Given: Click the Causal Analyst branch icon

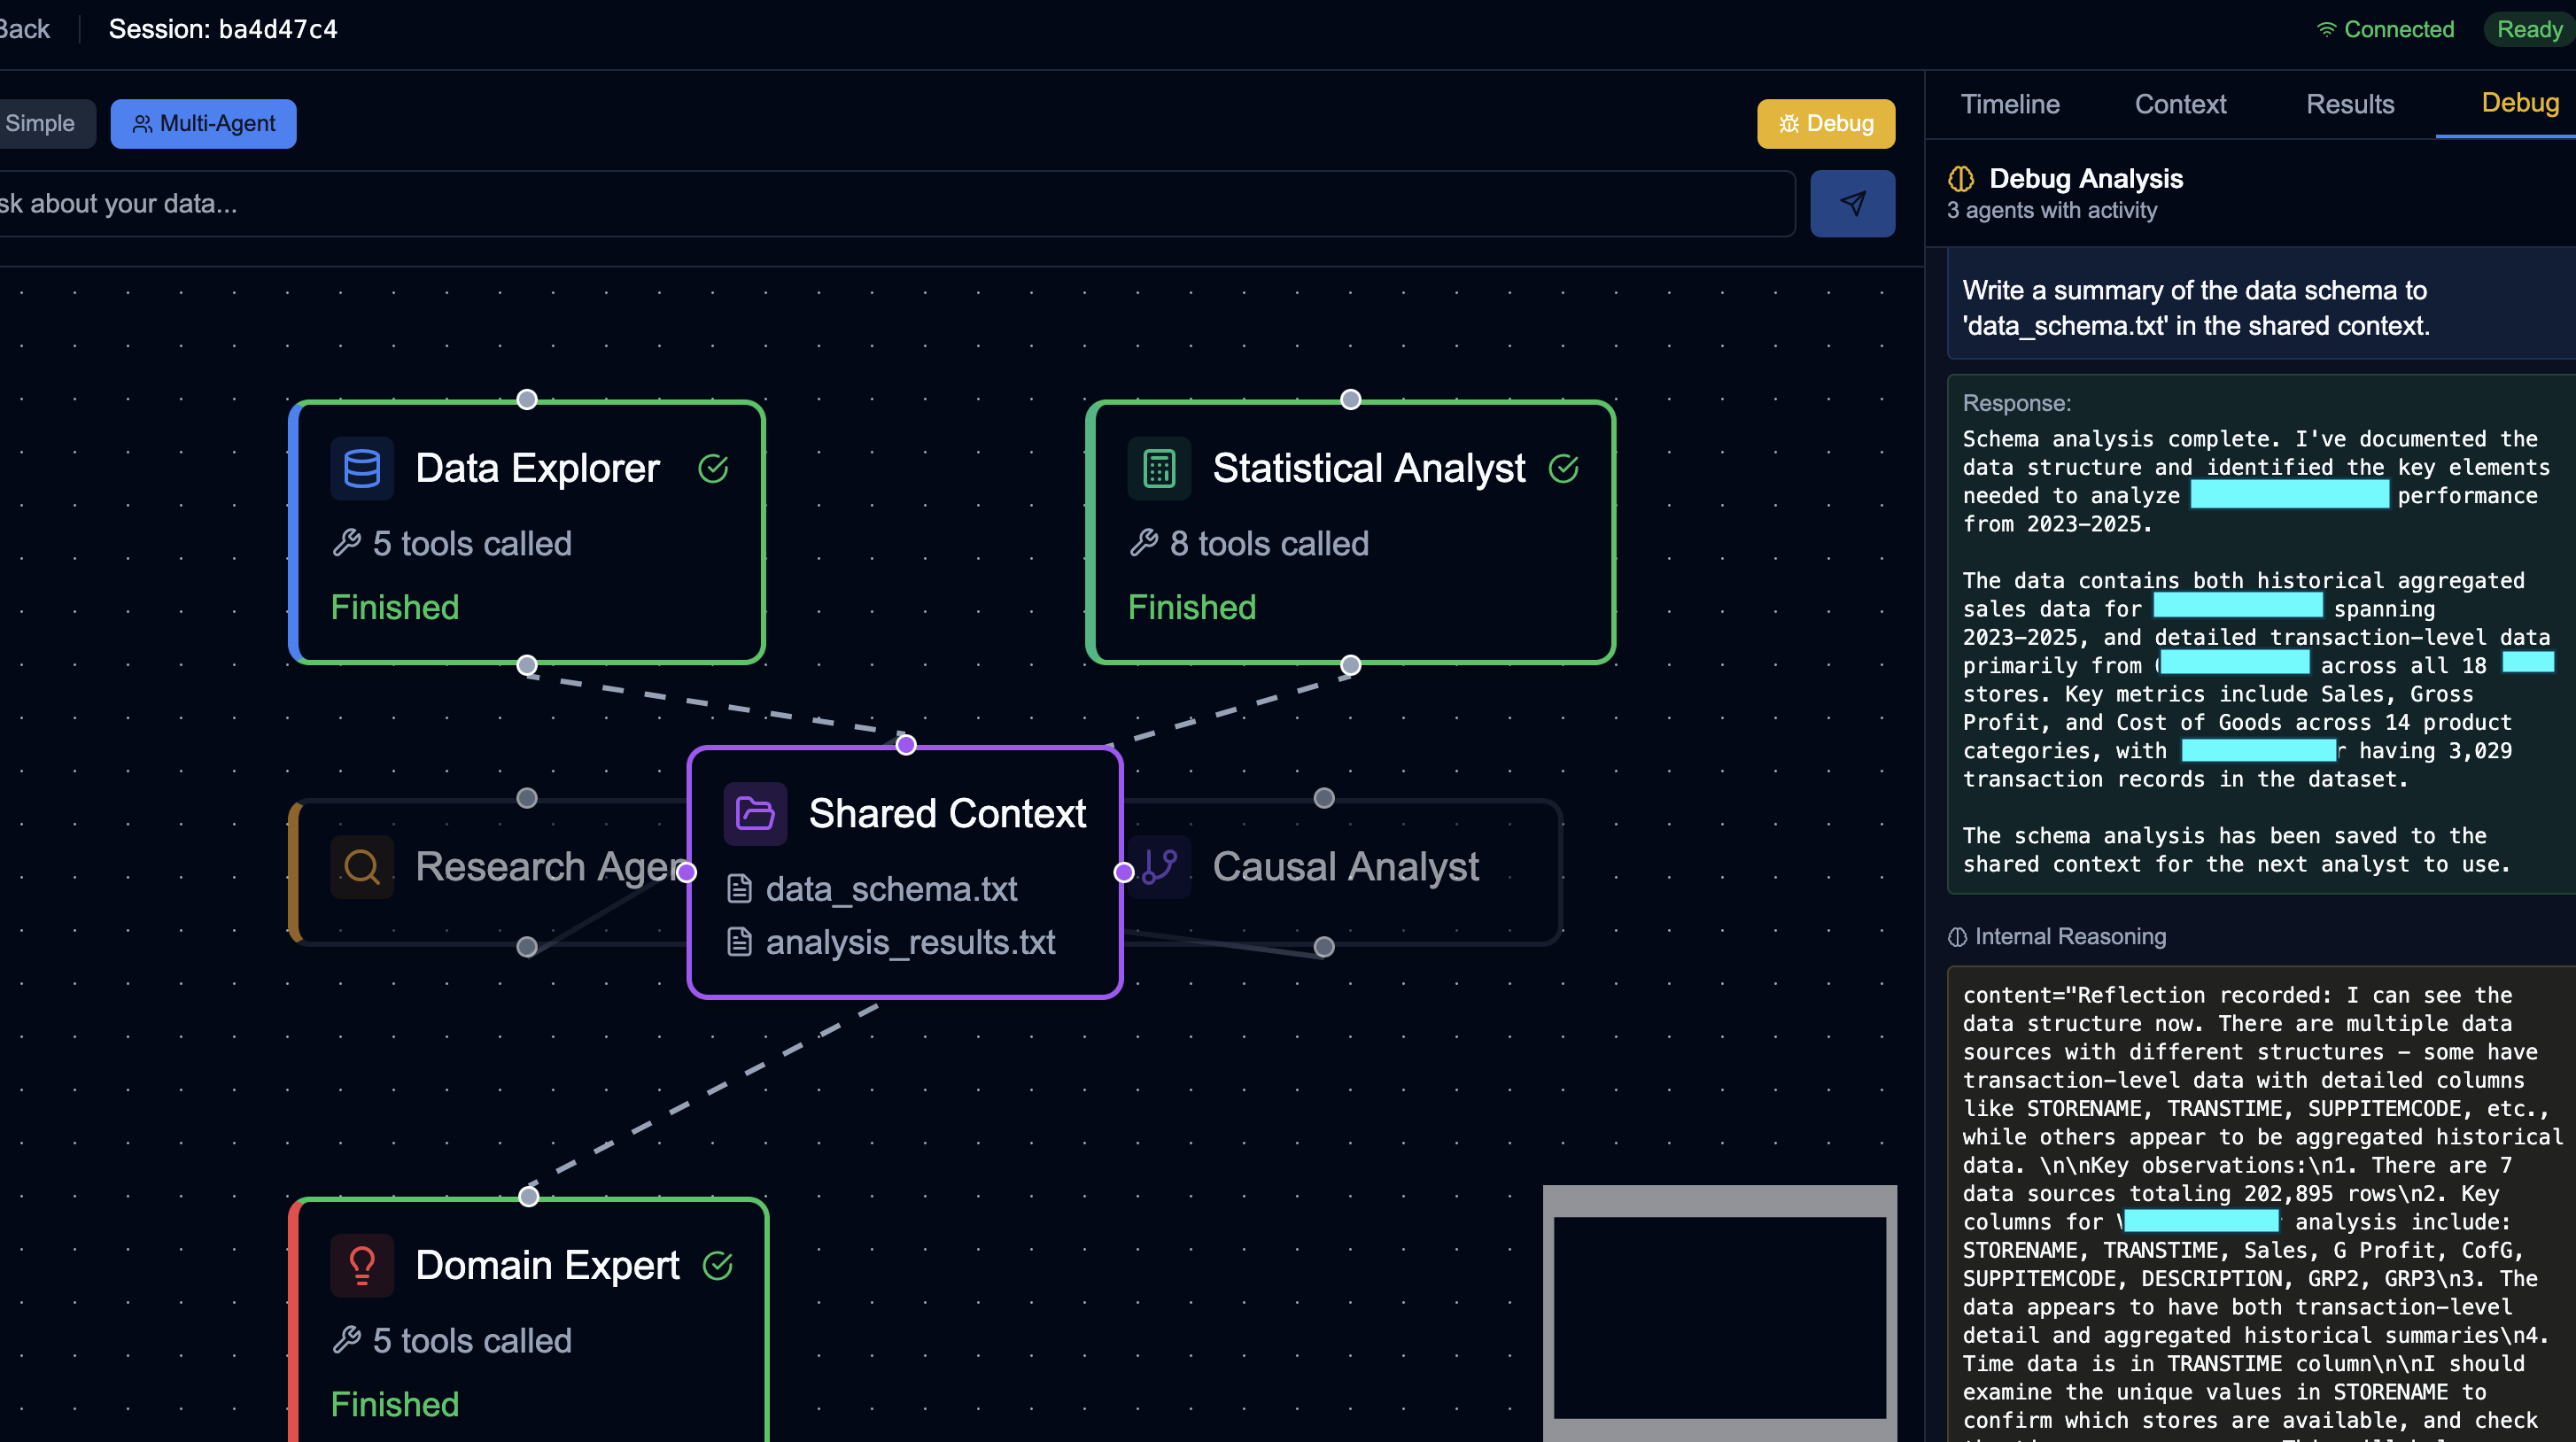Looking at the screenshot, I should coord(1161,866).
